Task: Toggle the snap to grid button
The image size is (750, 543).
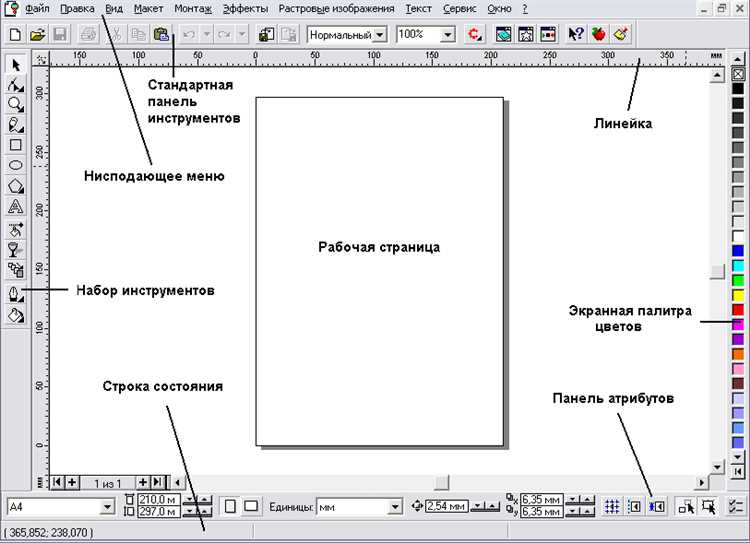Action: 613,507
